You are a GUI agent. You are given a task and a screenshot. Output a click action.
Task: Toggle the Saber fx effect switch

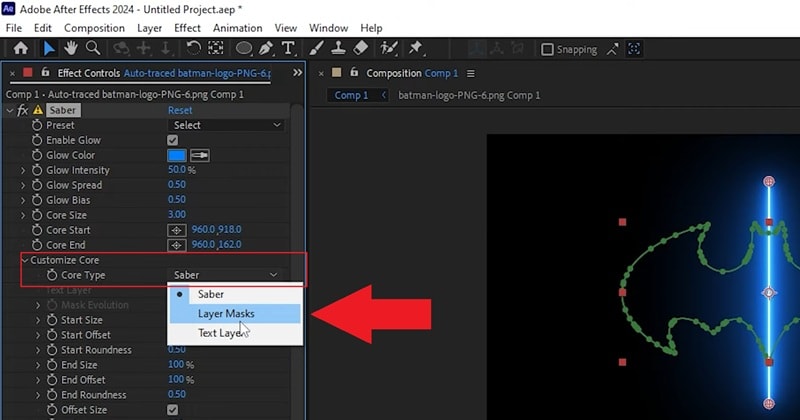pyautogui.click(x=22, y=110)
